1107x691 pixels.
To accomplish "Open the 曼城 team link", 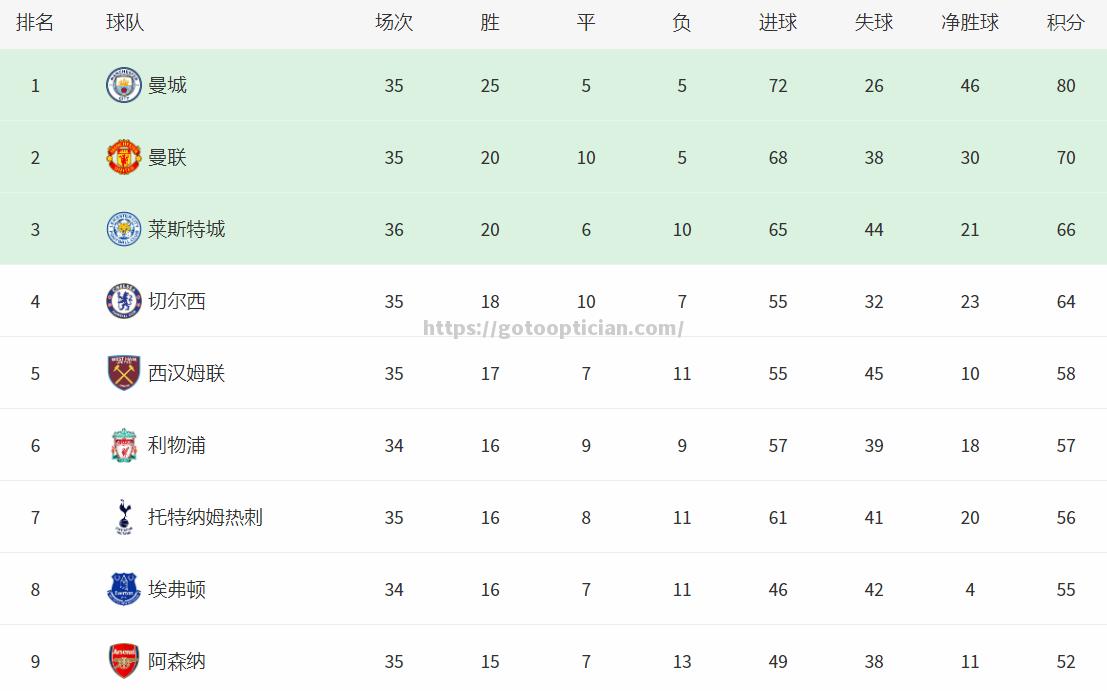I will click(x=167, y=85).
